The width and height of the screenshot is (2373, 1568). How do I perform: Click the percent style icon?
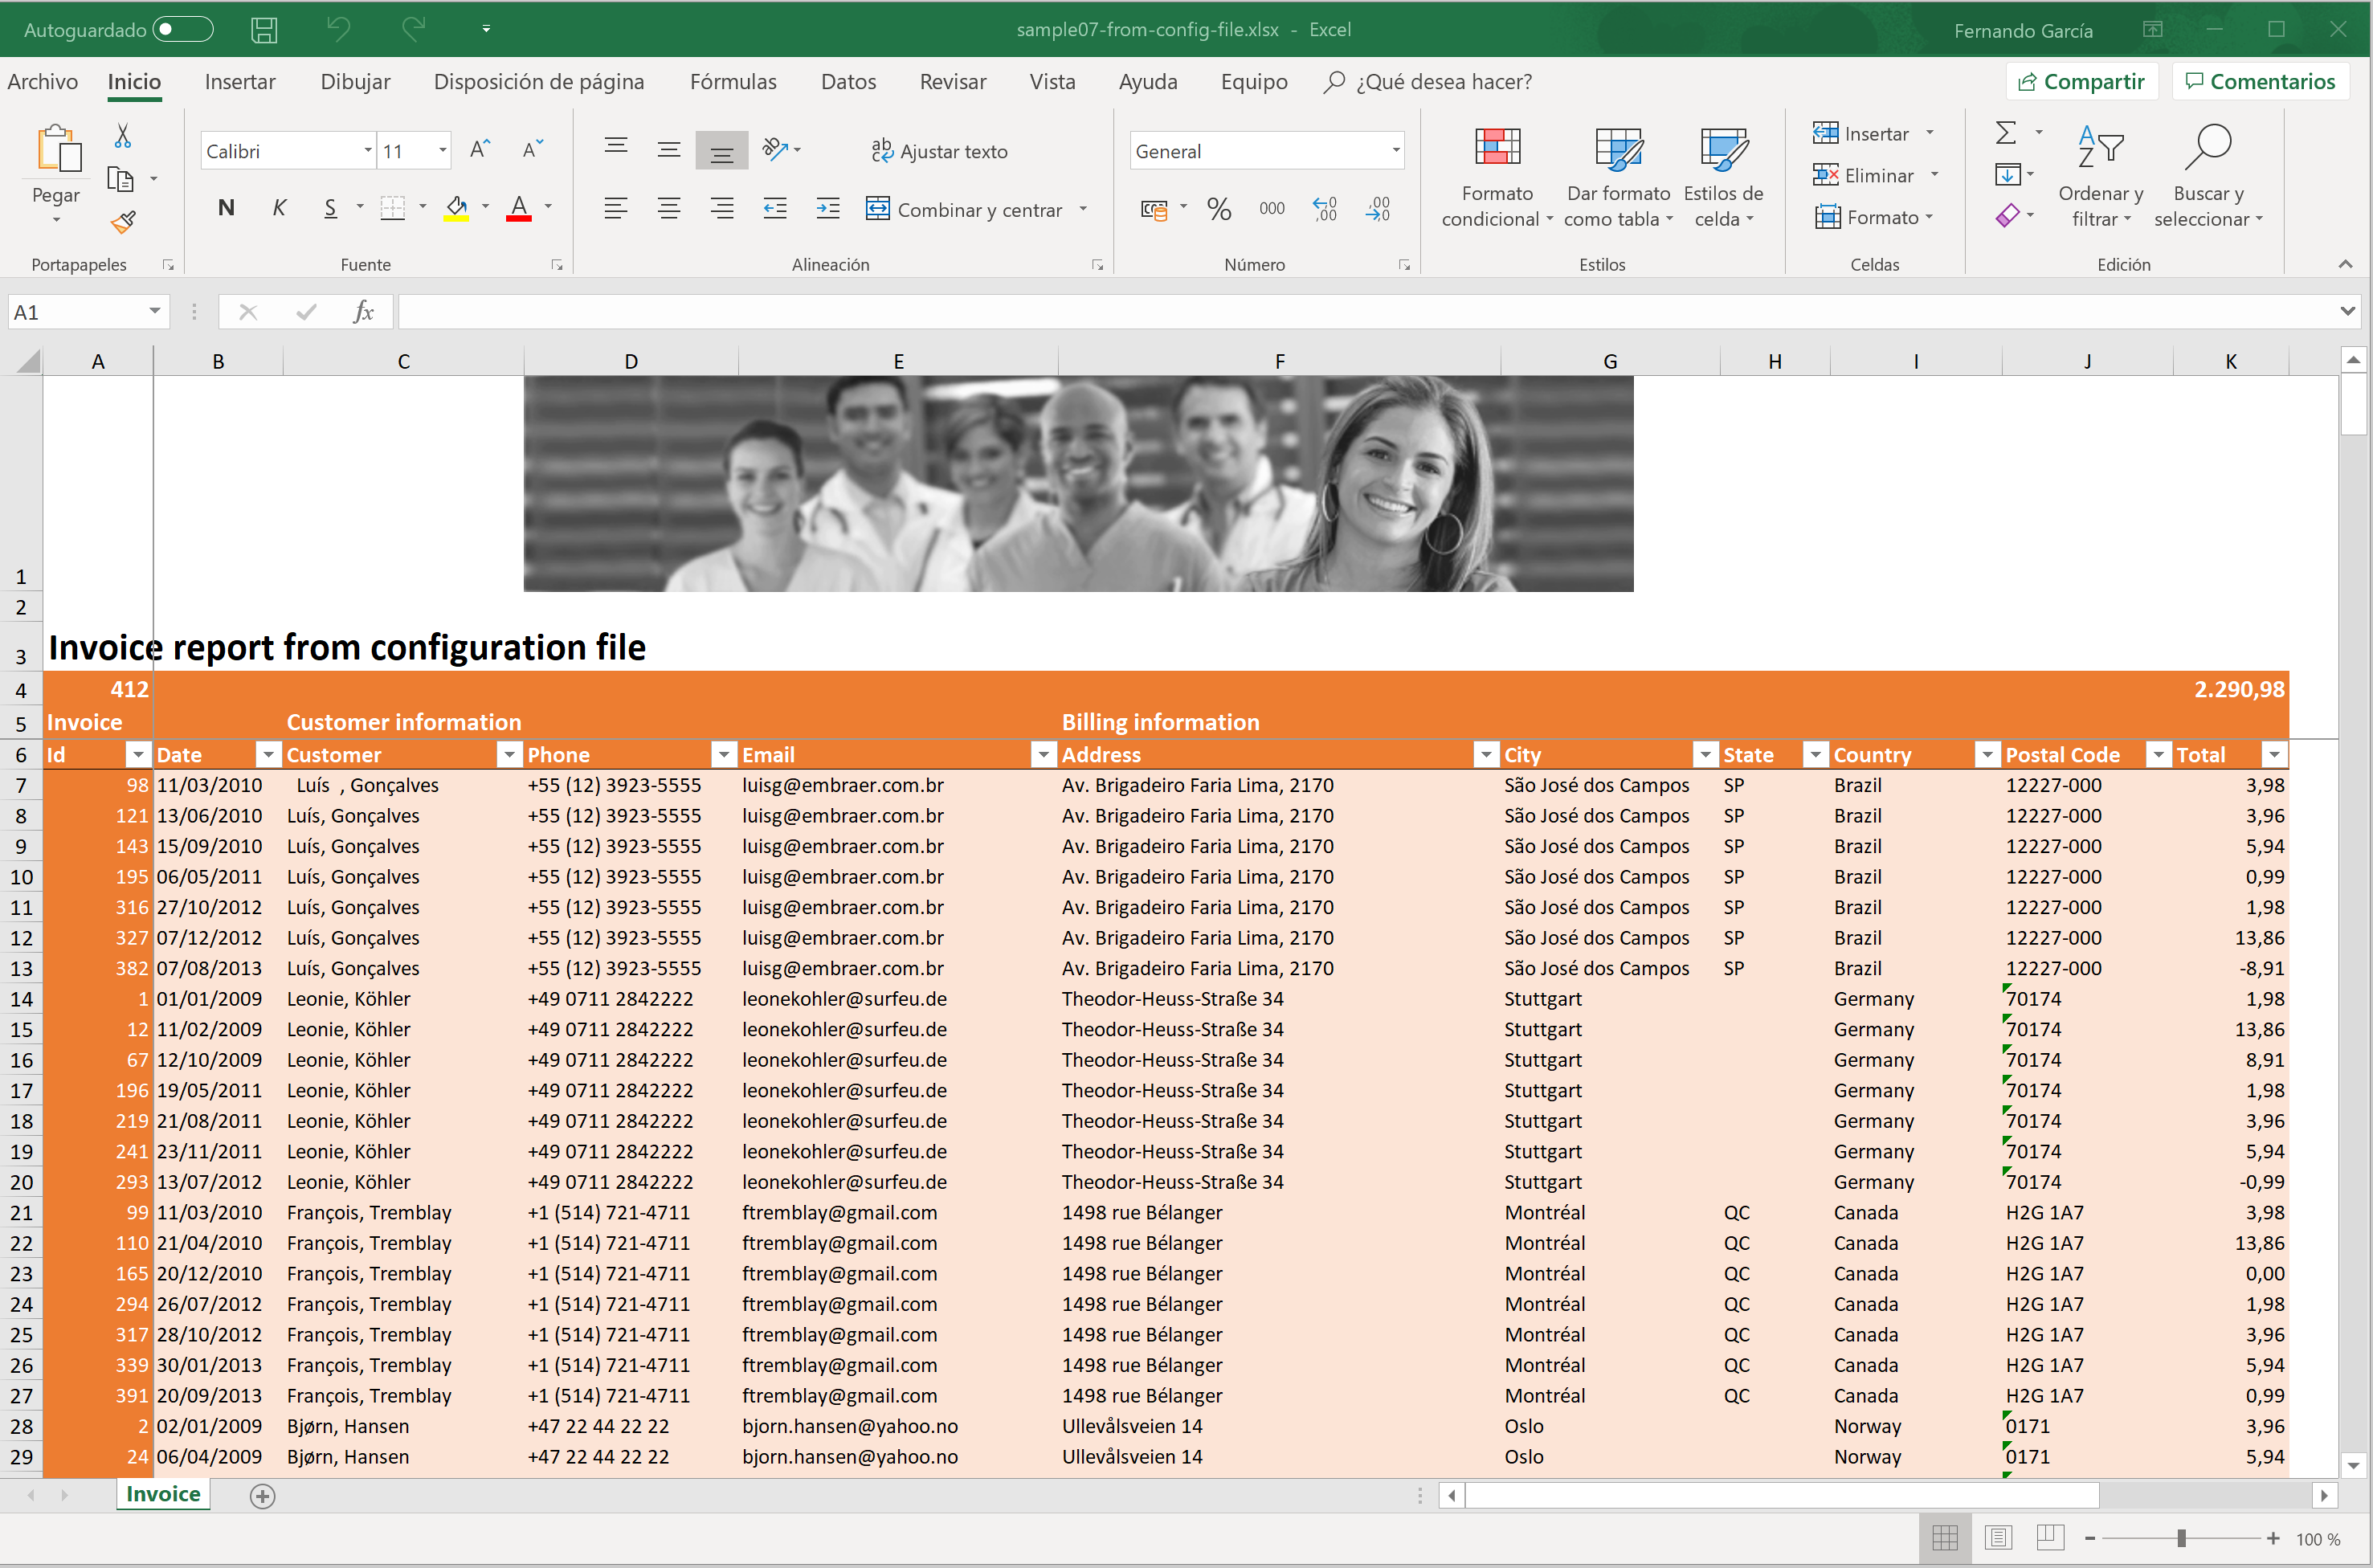1218,209
